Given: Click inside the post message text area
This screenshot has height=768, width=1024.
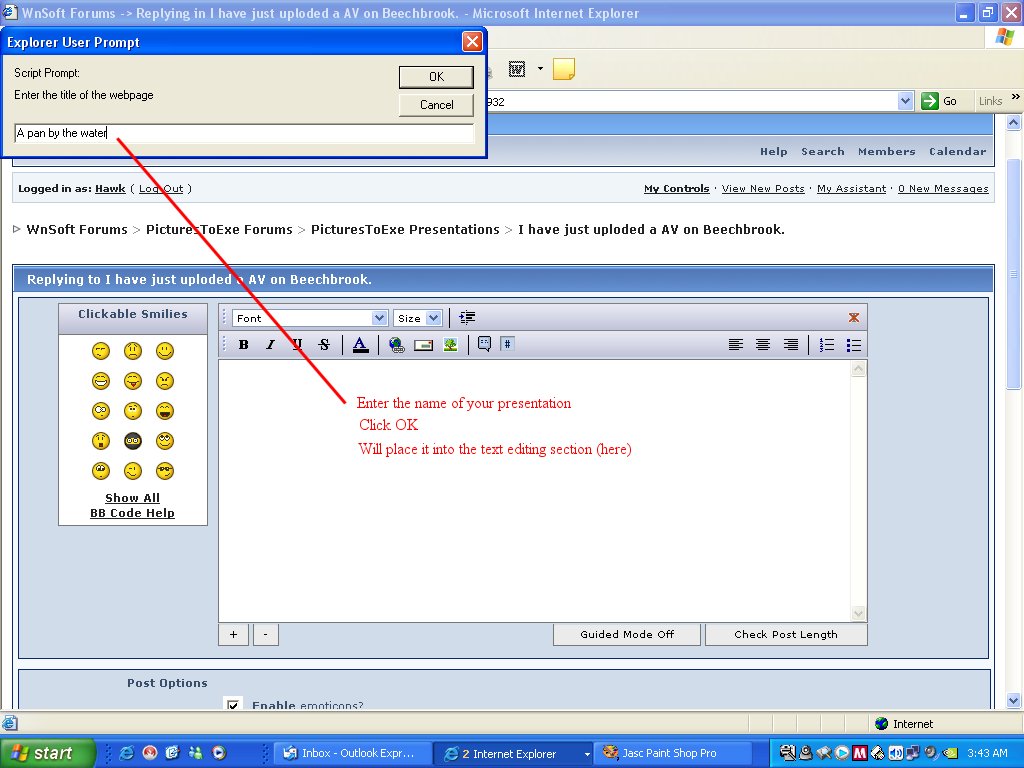Looking at the screenshot, I should click(534, 490).
